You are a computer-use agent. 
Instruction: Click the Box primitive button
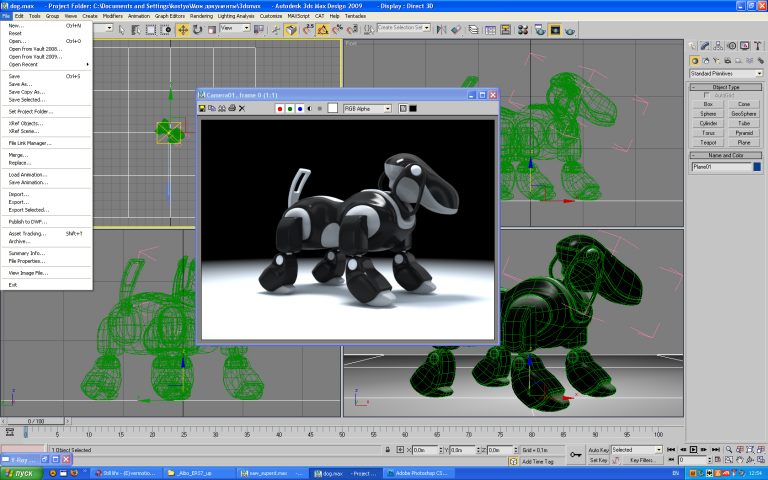[x=708, y=104]
